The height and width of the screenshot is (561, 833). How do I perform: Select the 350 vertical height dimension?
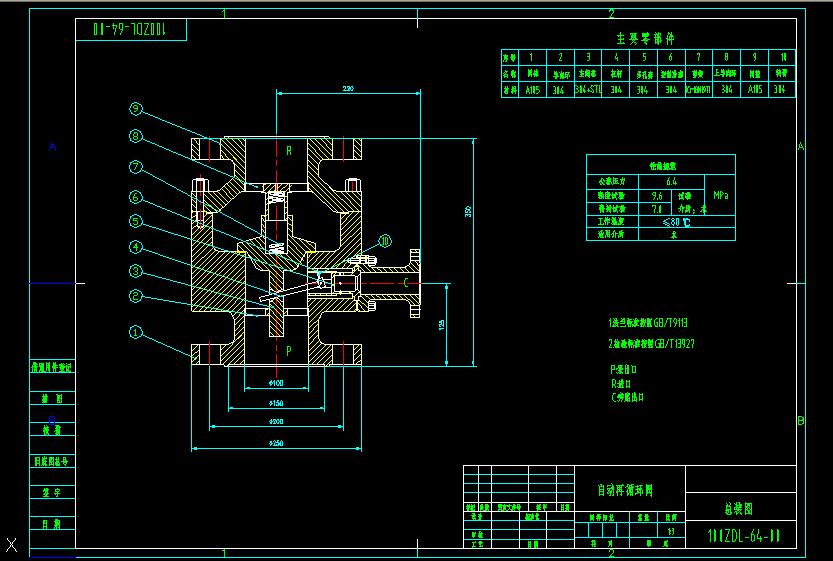(467, 212)
